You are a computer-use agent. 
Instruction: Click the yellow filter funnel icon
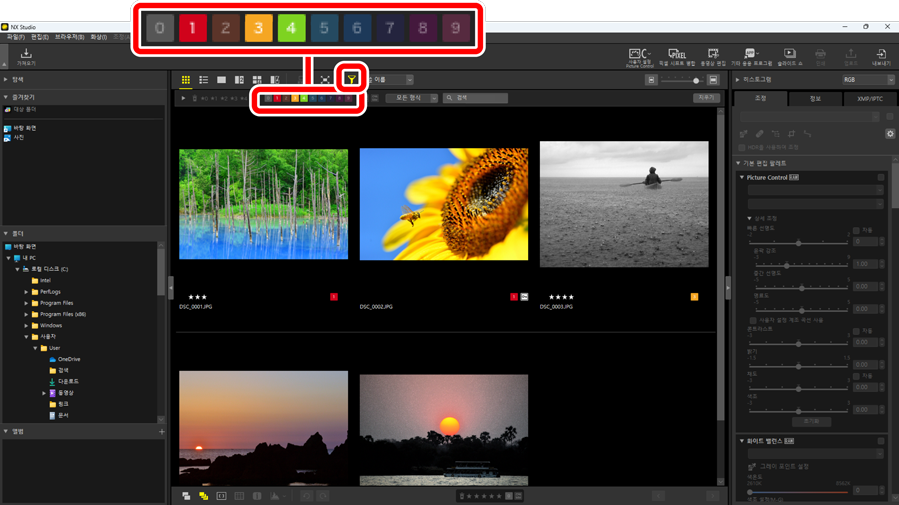tap(351, 79)
